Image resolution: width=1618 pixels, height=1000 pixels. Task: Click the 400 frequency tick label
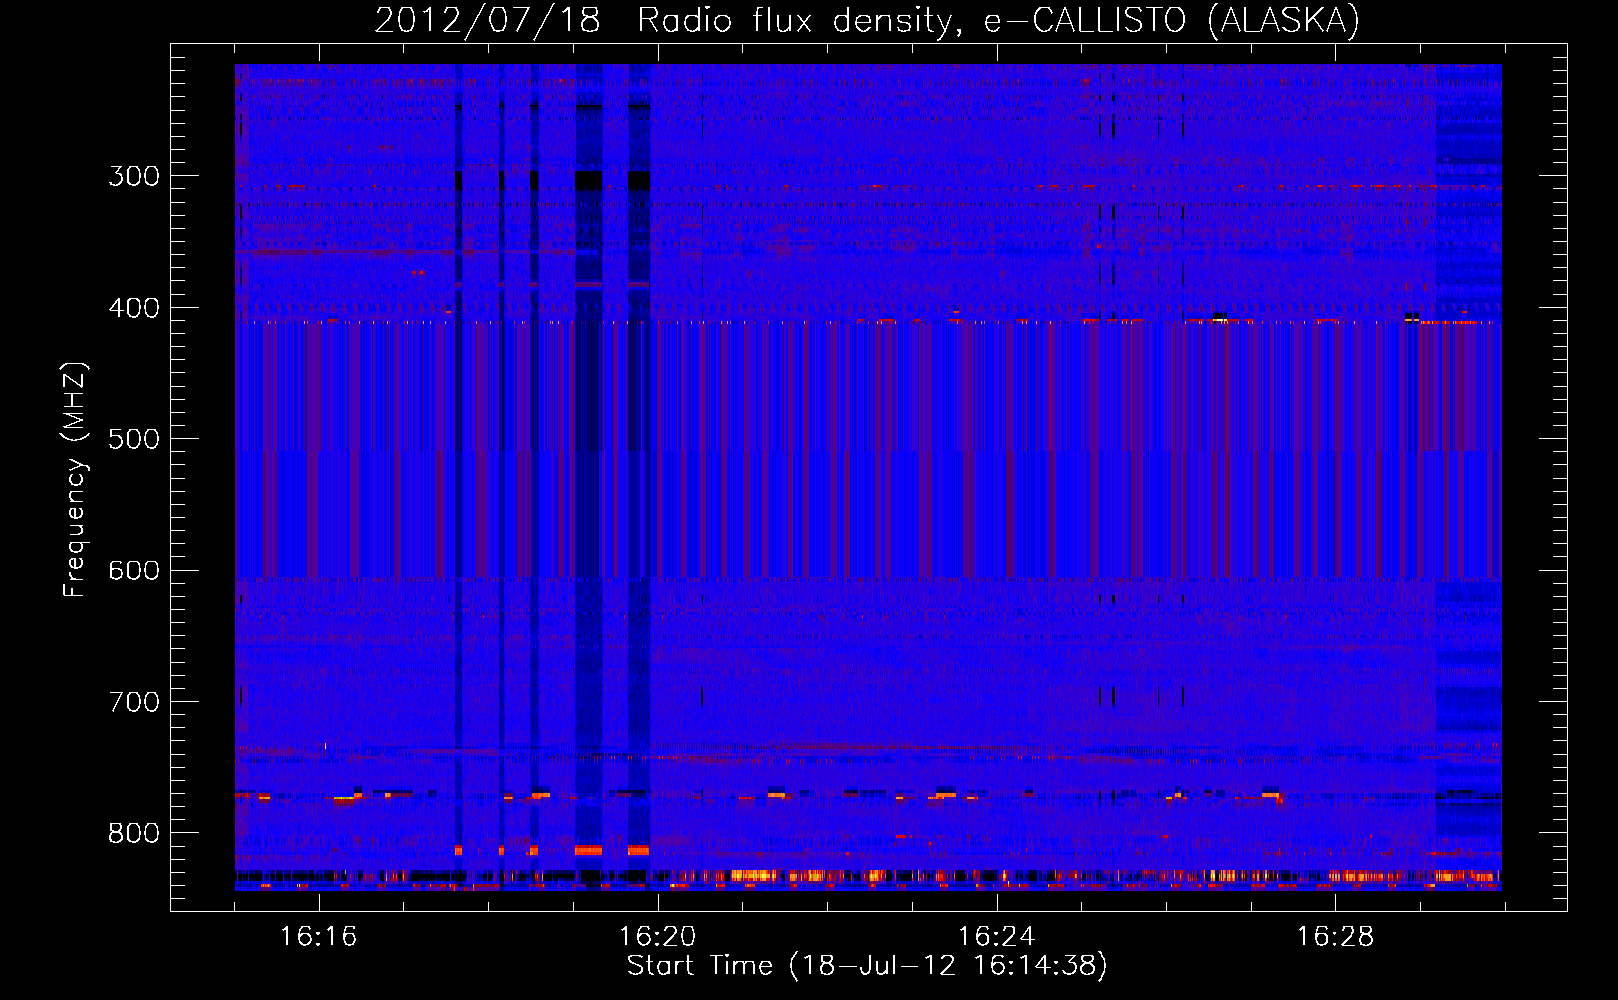click(x=134, y=308)
